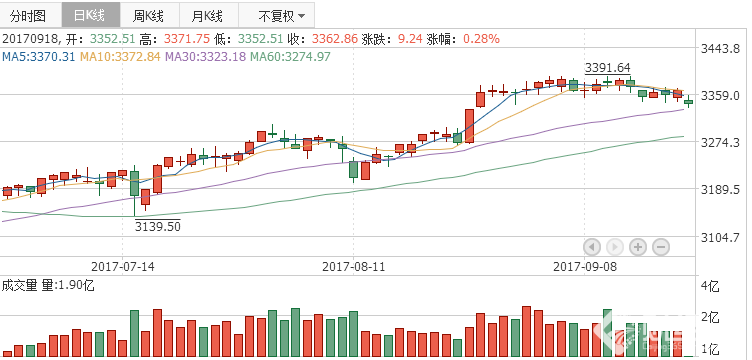This screenshot has height=360, width=752.
Task: Open the 月K线 monthly chart tab
Action: (208, 16)
